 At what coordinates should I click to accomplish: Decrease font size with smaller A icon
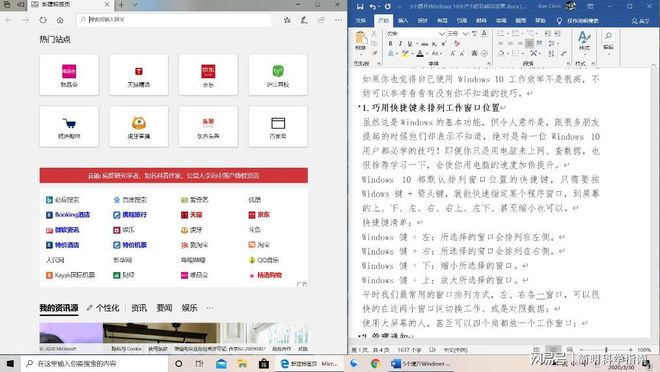tap(462, 53)
